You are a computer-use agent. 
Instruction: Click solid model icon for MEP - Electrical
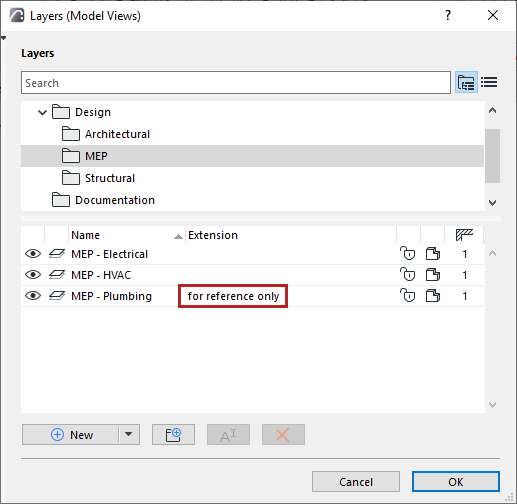[433, 254]
